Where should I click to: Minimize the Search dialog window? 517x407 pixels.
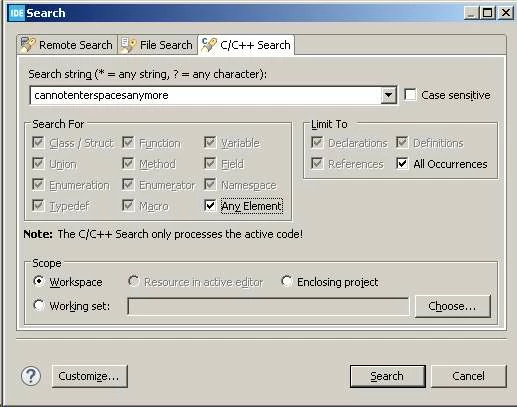pos(472,13)
